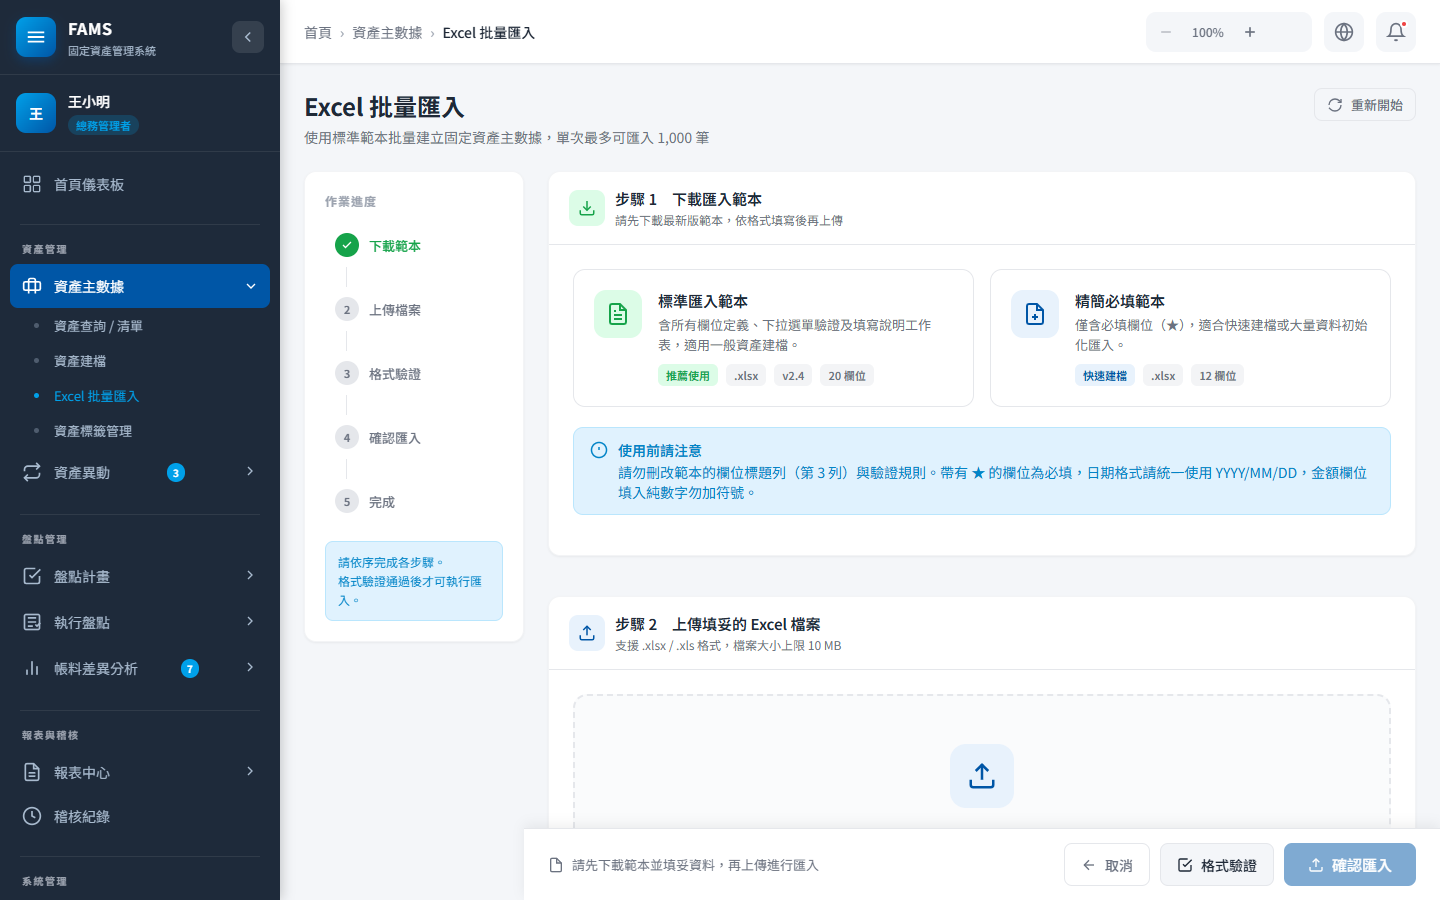Click the 報表中心 document icon
Viewport: 1440px width, 900px height.
click(x=31, y=771)
